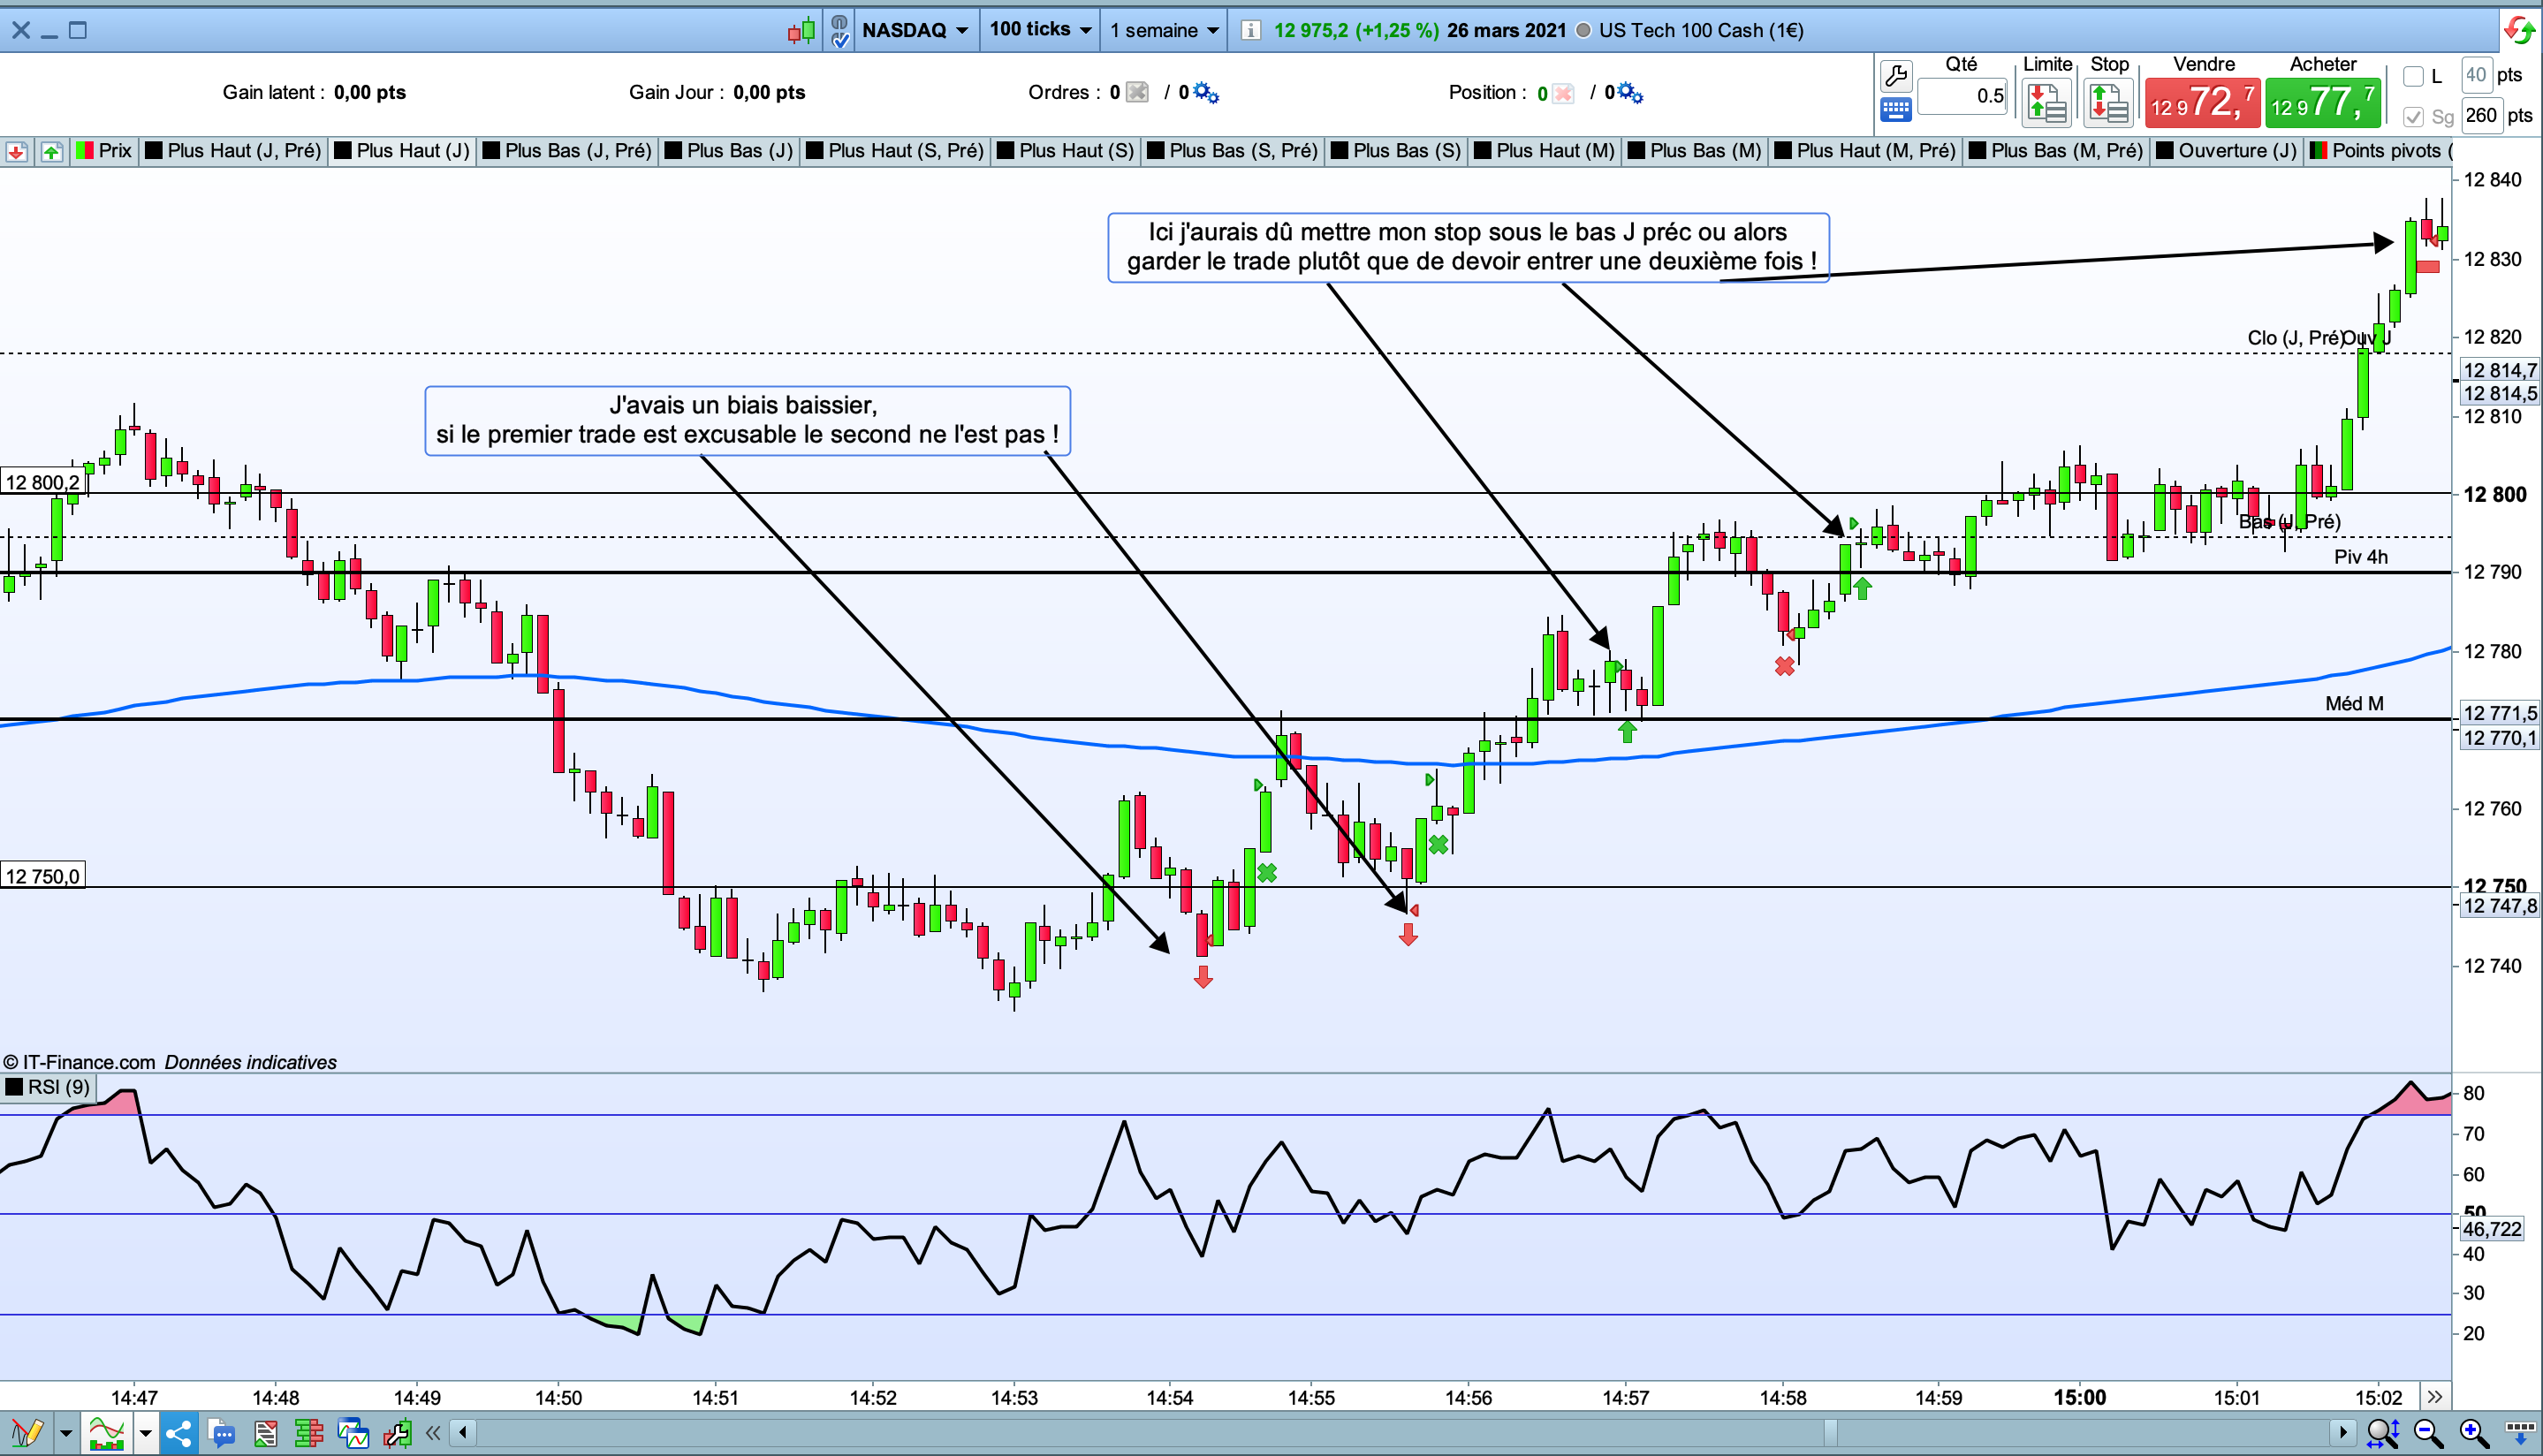Toggle the Prix color legend item
The height and width of the screenshot is (1456, 2543).
point(105,151)
